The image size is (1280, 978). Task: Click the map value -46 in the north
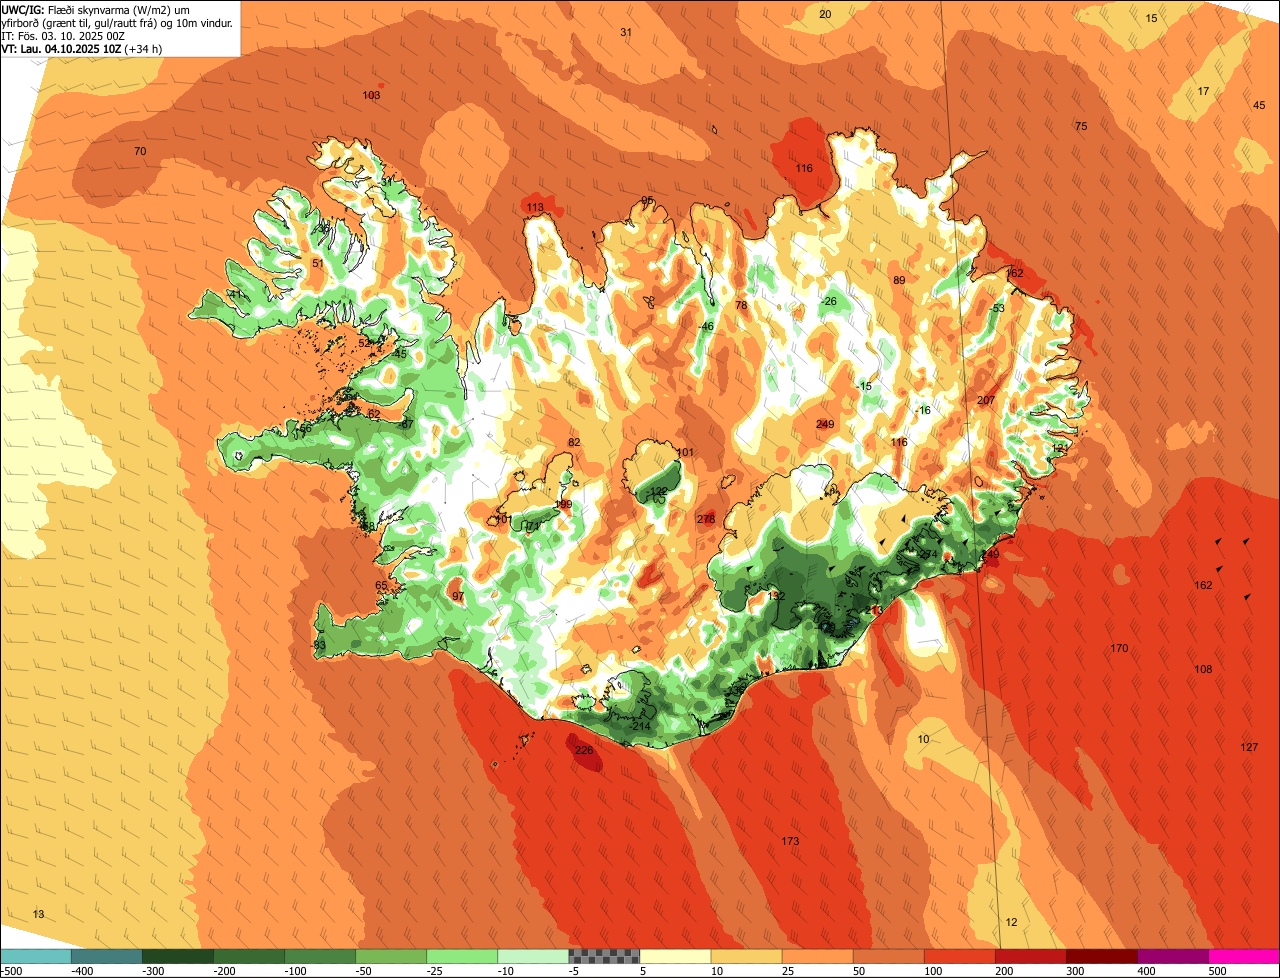point(706,326)
